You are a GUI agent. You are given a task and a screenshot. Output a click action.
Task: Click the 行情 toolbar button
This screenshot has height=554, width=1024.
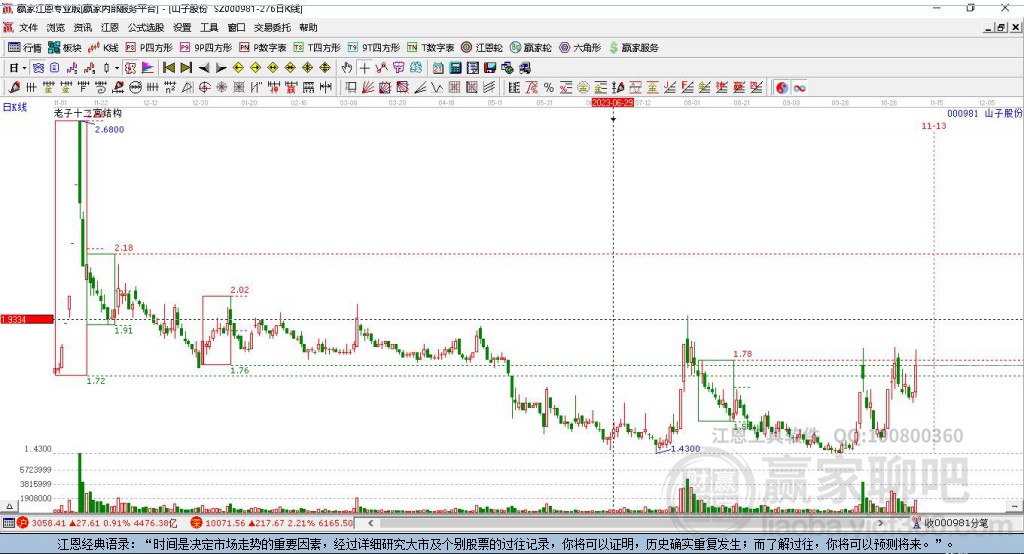coord(25,48)
